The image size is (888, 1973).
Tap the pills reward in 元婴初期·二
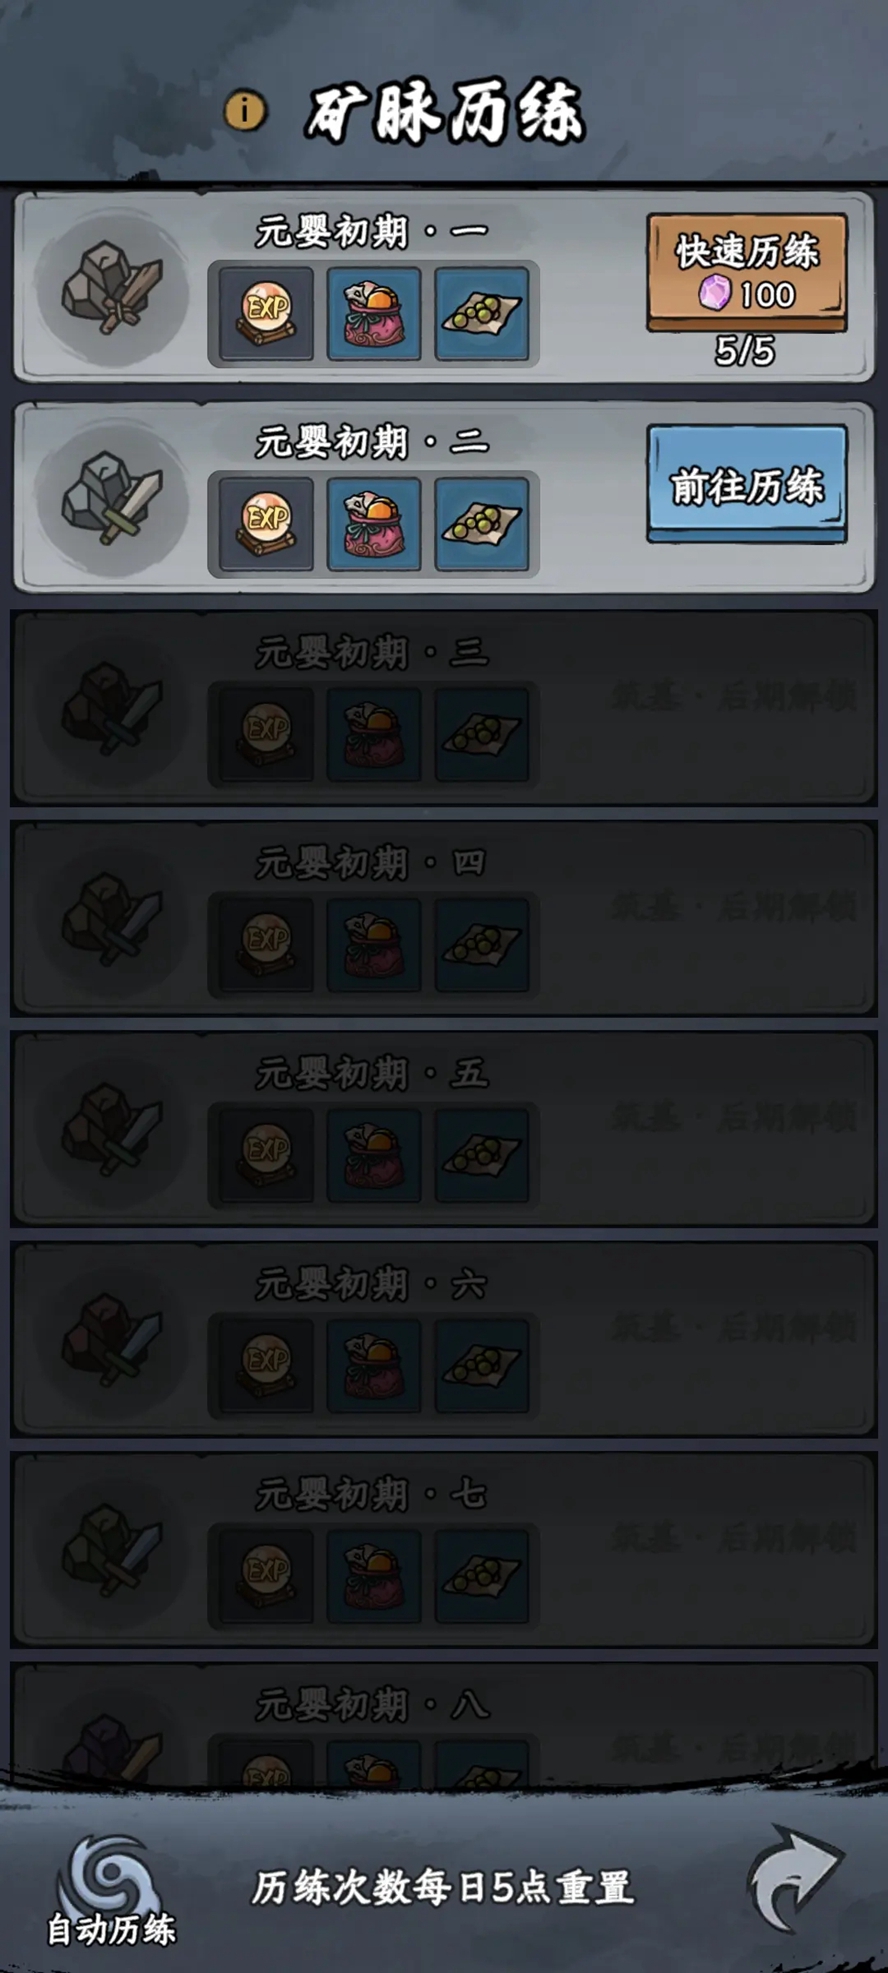[482, 524]
